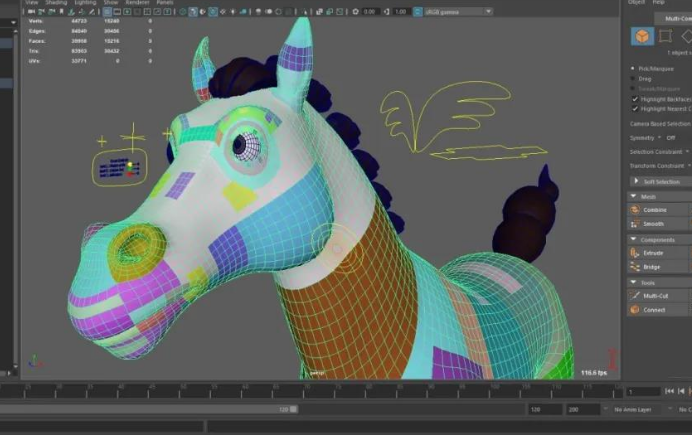Screen dimensions: 692x435
Task: Open the Symmetry dropdown showing Off
Action: tap(670, 138)
